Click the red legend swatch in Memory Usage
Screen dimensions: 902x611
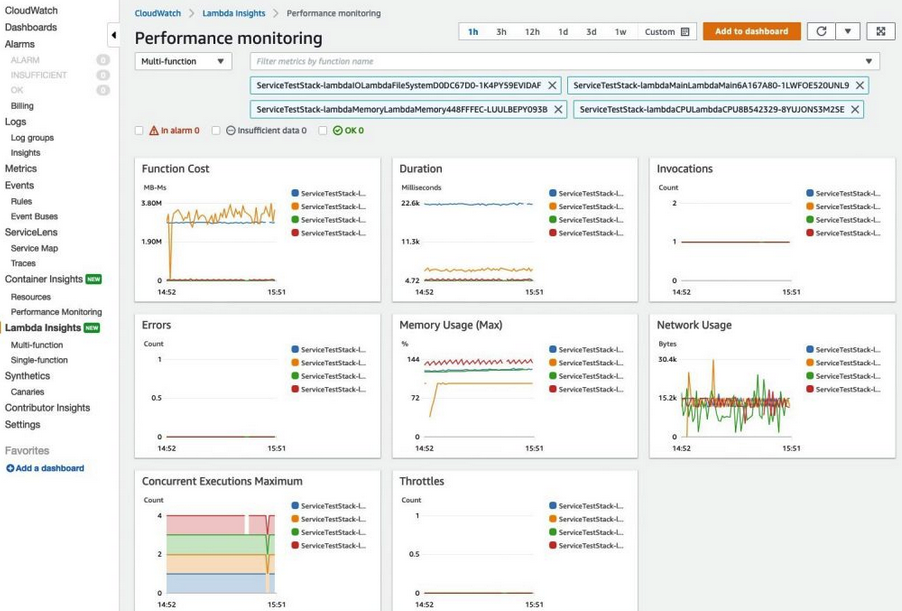click(x=553, y=389)
